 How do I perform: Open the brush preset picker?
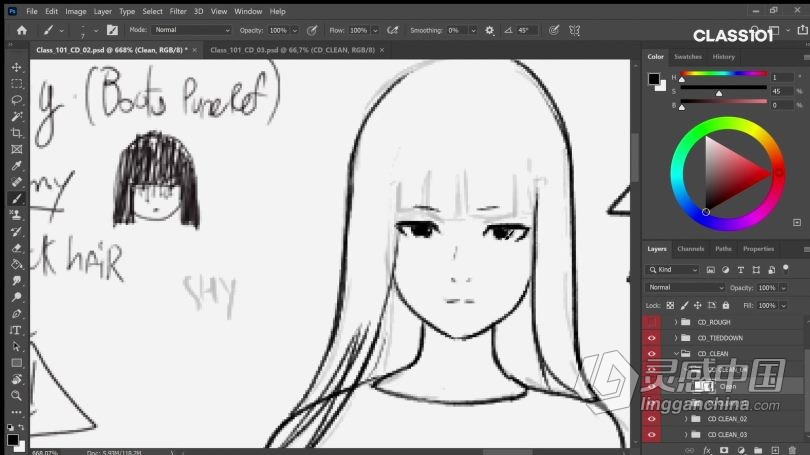click(96, 30)
